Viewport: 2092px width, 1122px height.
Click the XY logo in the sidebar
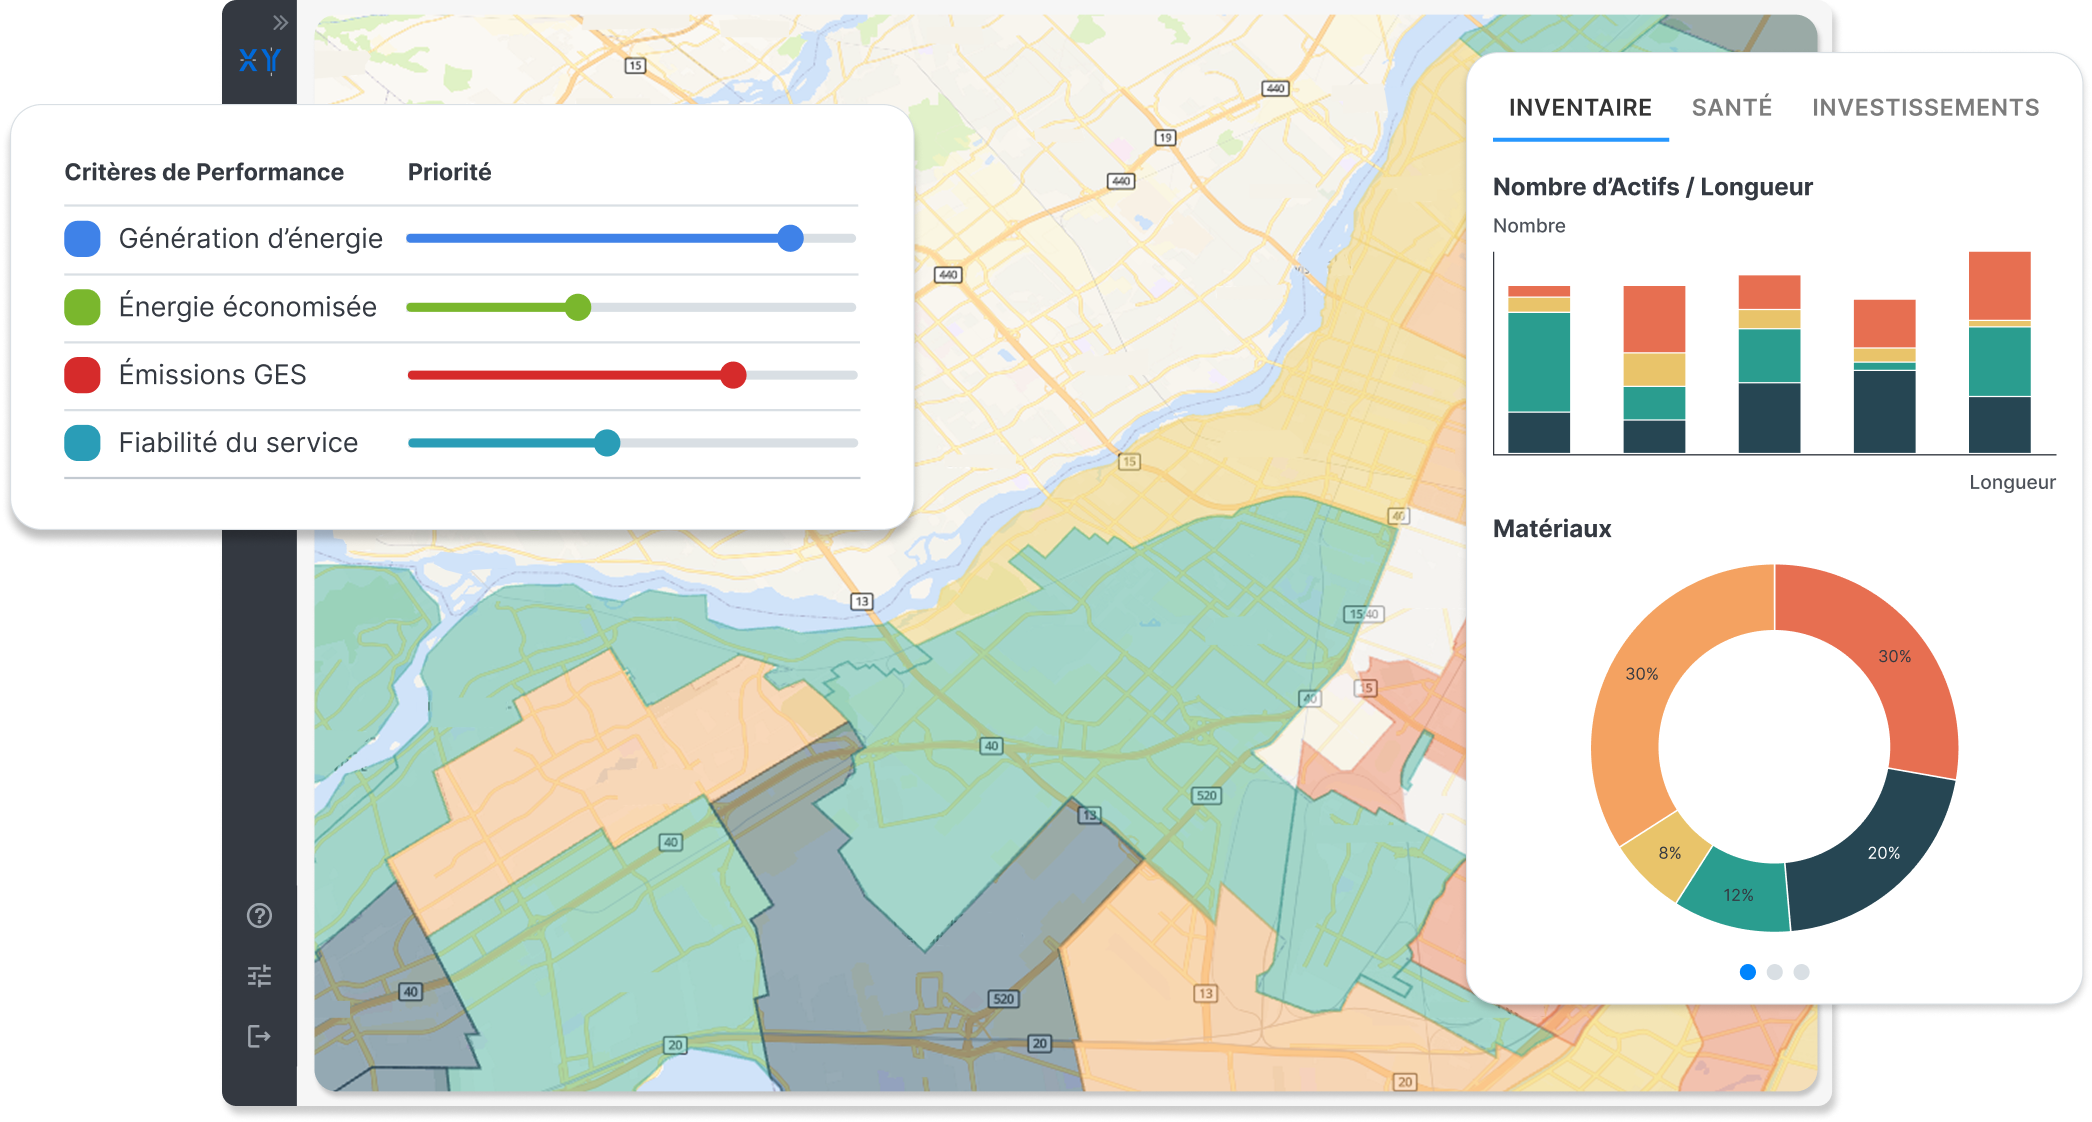[x=260, y=61]
